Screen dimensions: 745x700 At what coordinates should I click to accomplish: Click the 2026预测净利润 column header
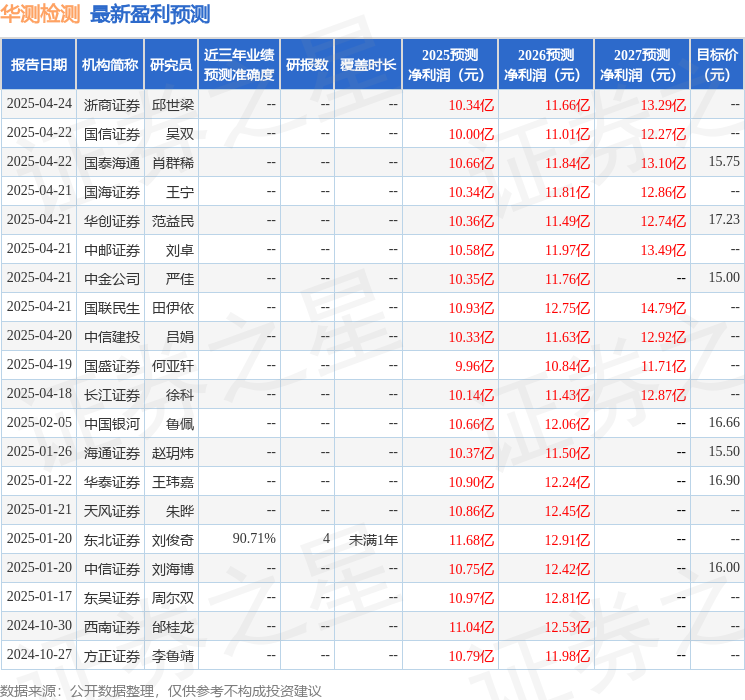tap(546, 64)
